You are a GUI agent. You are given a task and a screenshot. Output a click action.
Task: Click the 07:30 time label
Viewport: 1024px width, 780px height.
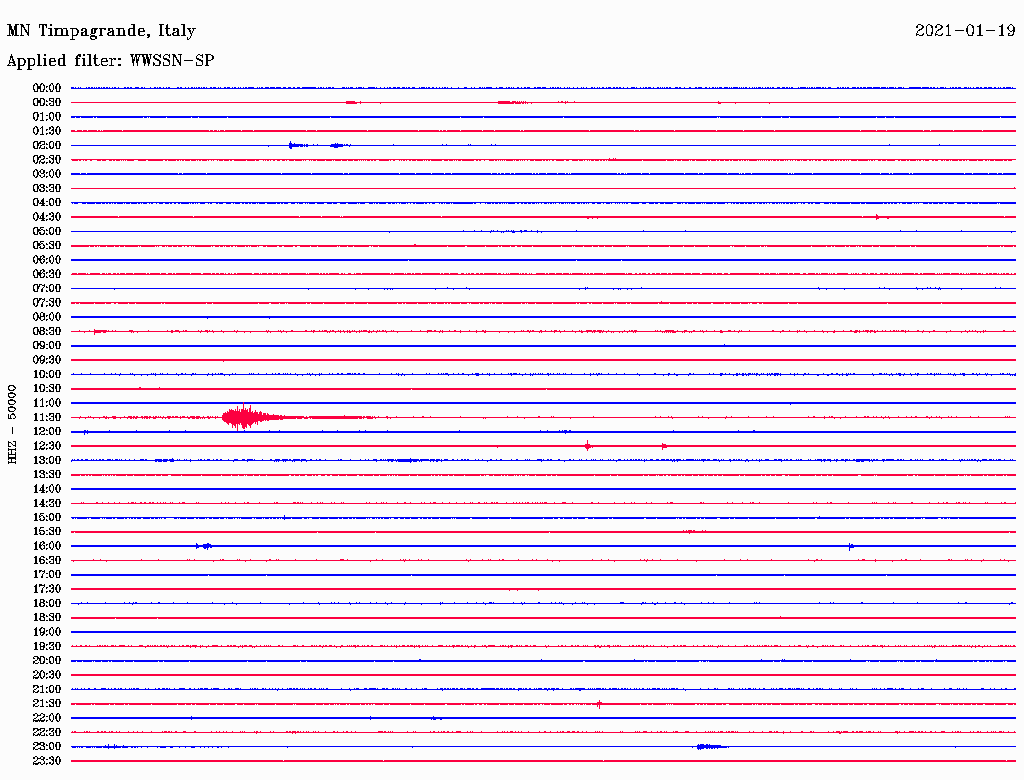[47, 302]
